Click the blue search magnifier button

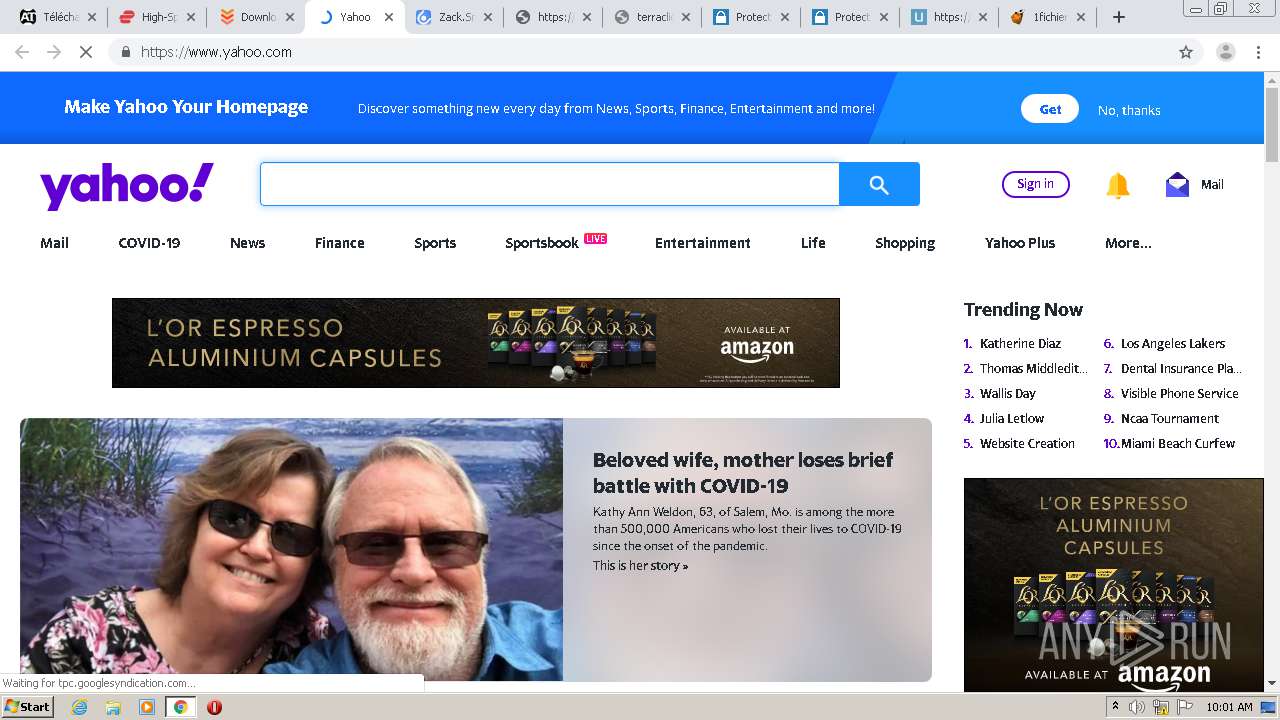point(879,184)
